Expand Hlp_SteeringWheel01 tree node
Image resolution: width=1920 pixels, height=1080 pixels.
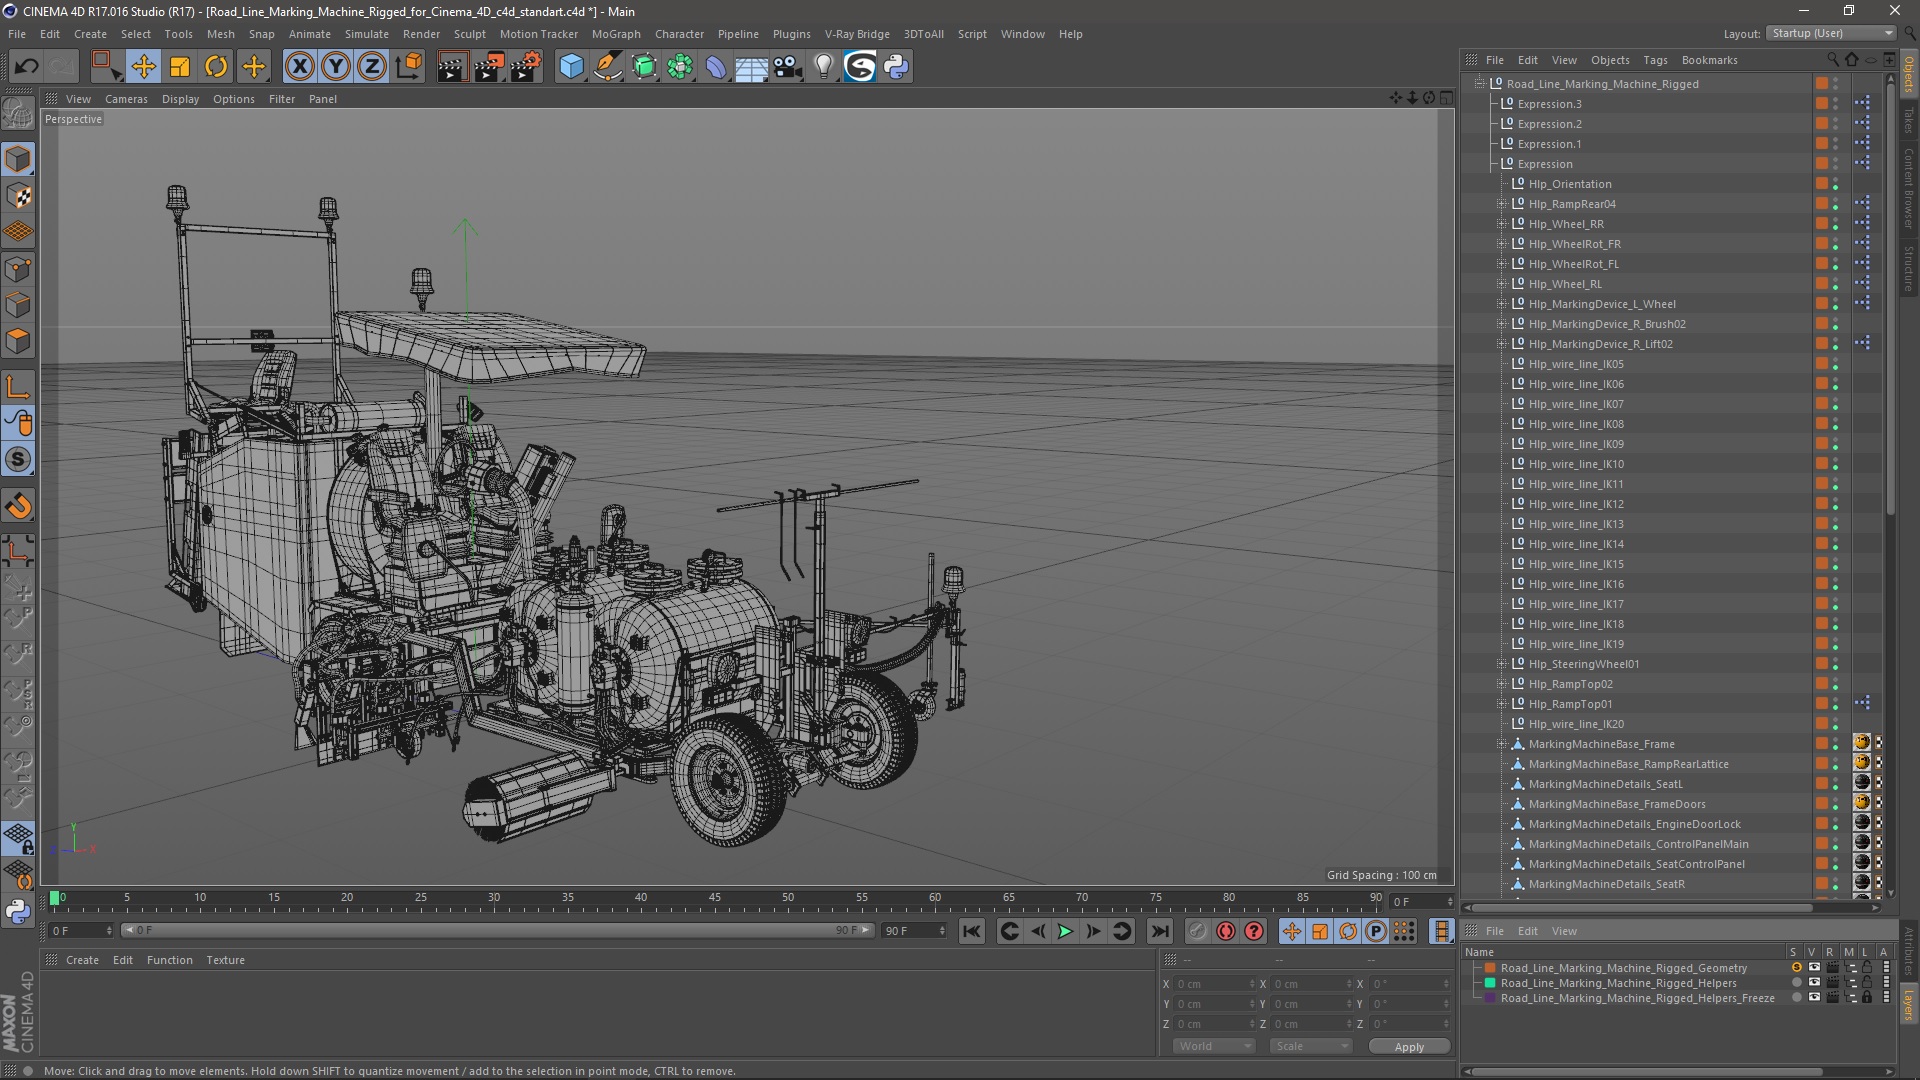coord(1502,664)
